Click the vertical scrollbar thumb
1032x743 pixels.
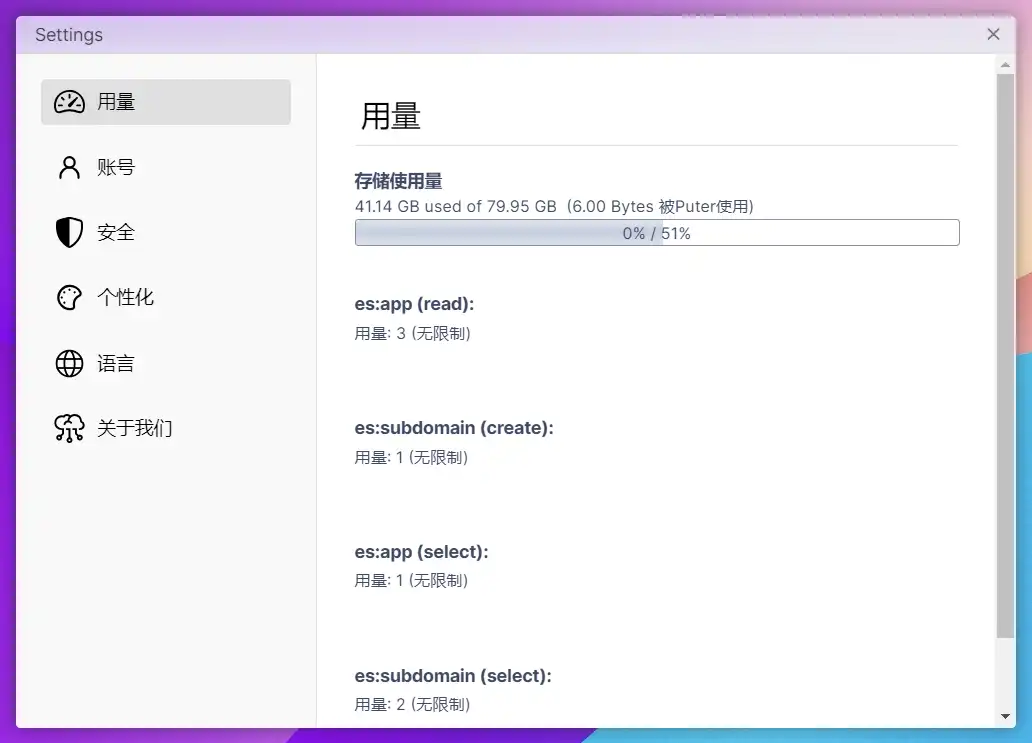pyautogui.click(x=1005, y=355)
